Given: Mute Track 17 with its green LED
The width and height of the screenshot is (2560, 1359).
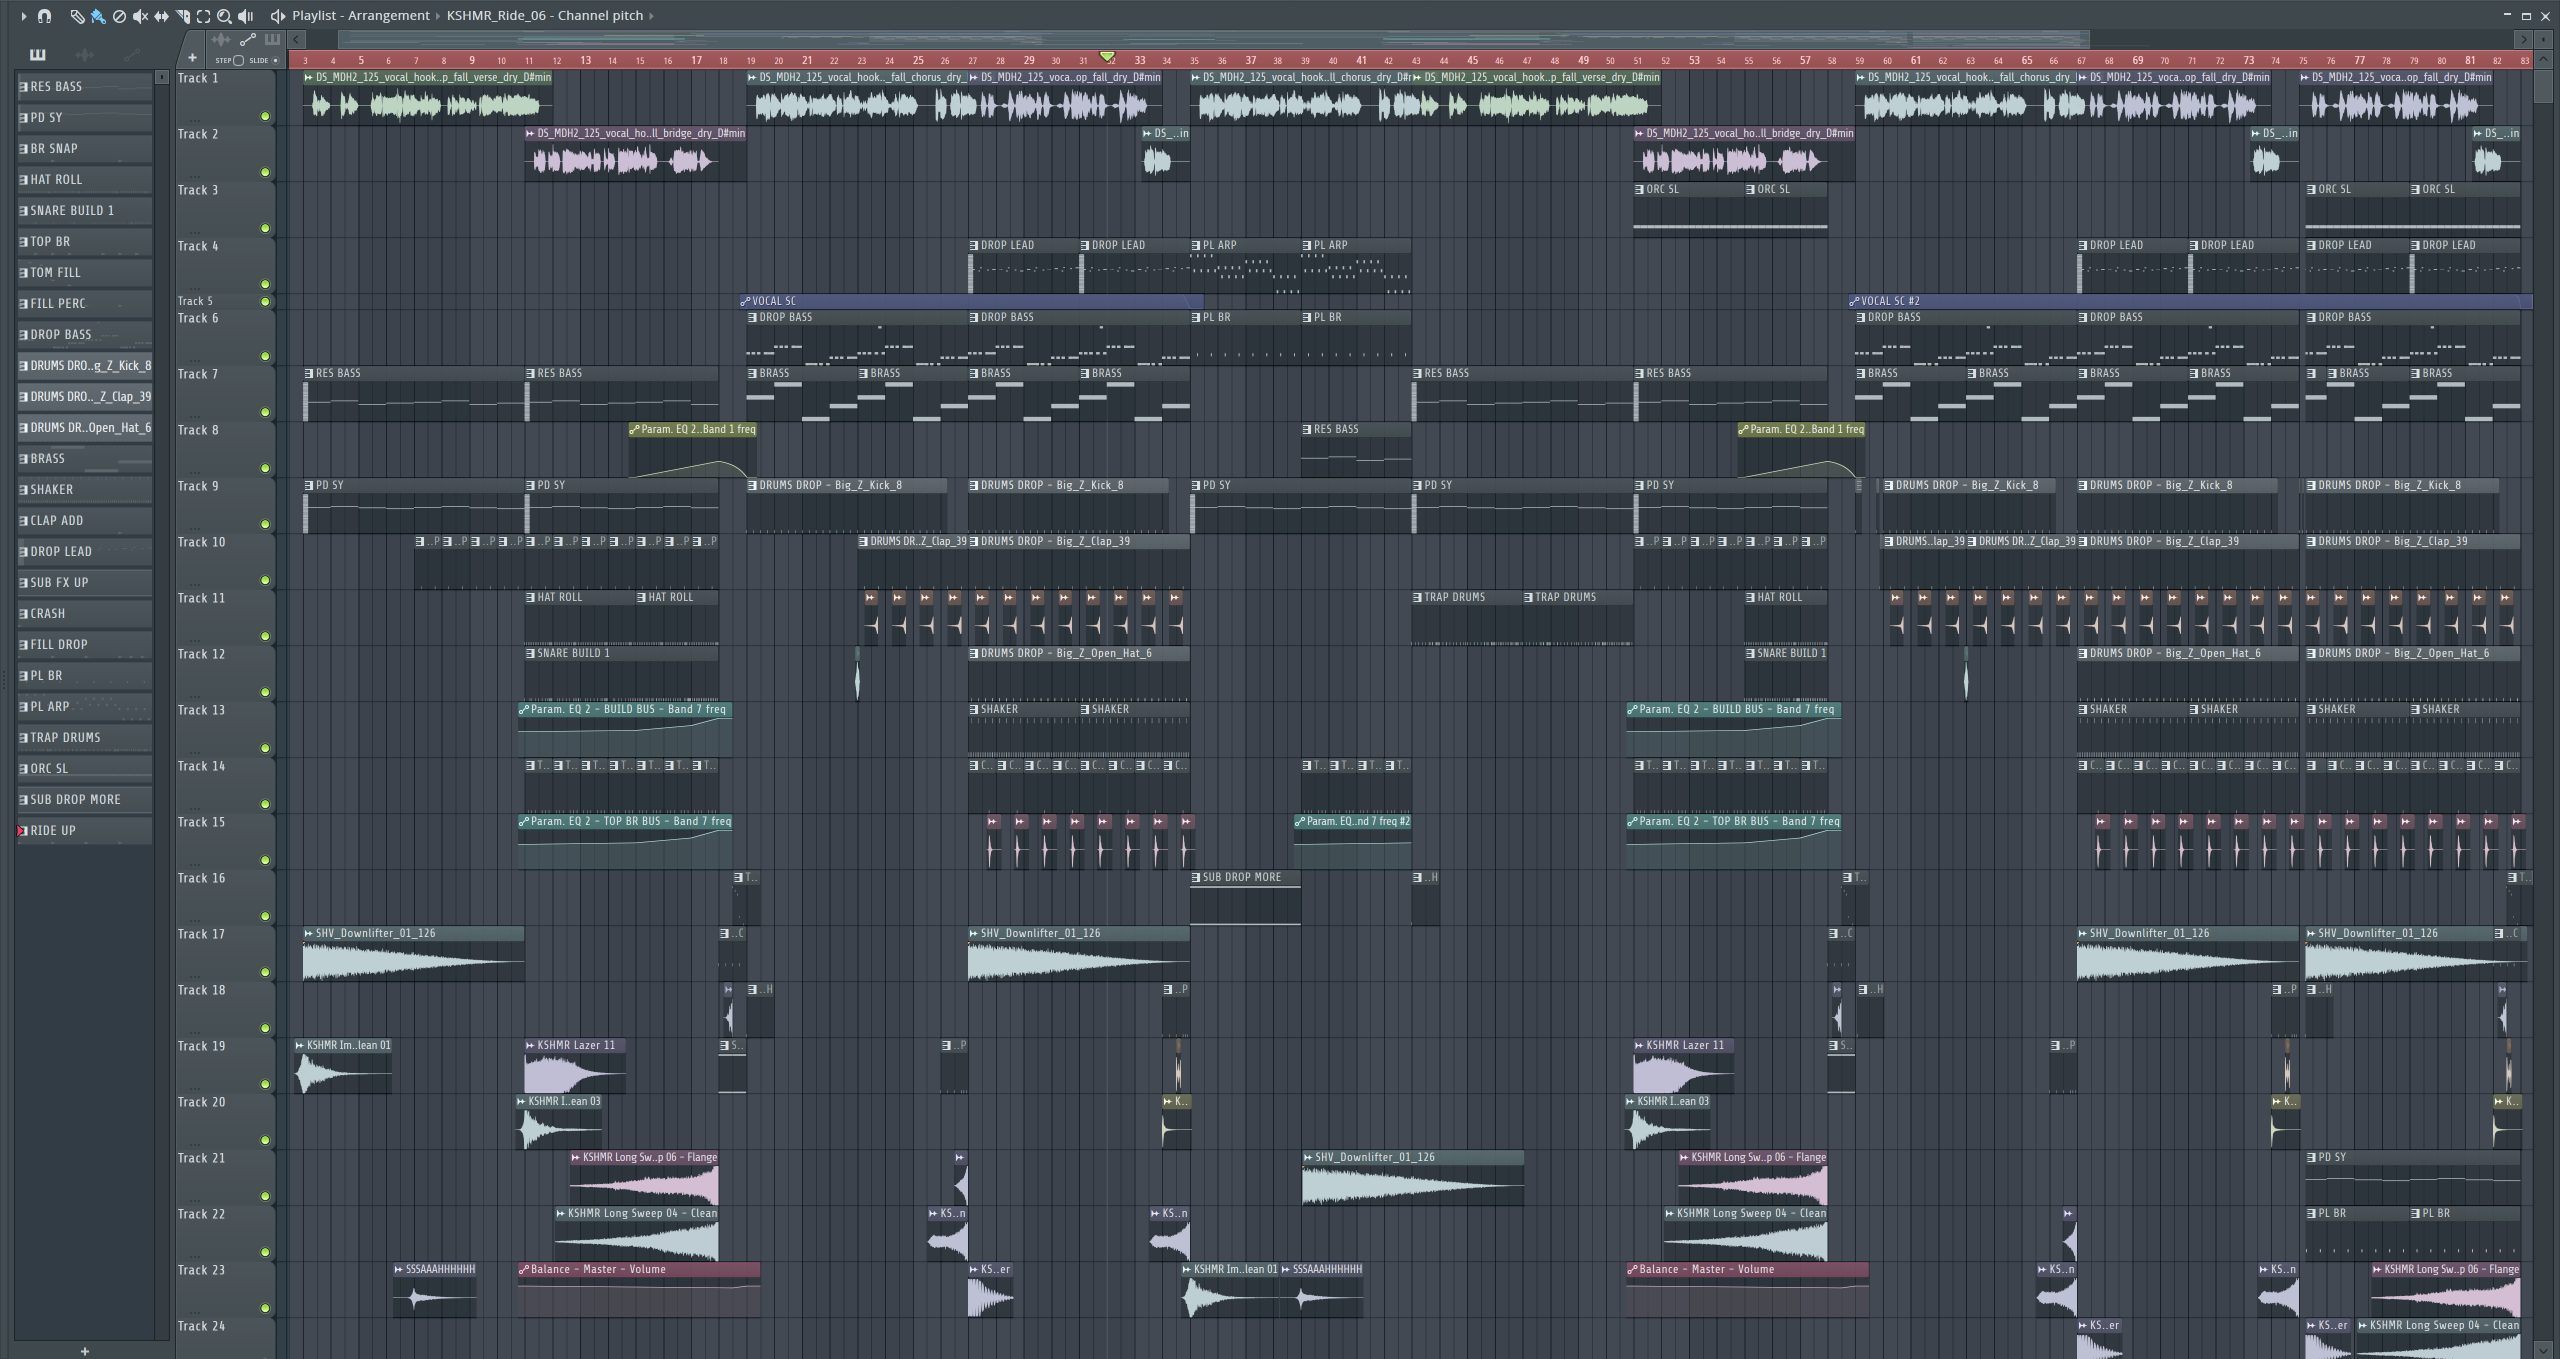Looking at the screenshot, I should (265, 973).
